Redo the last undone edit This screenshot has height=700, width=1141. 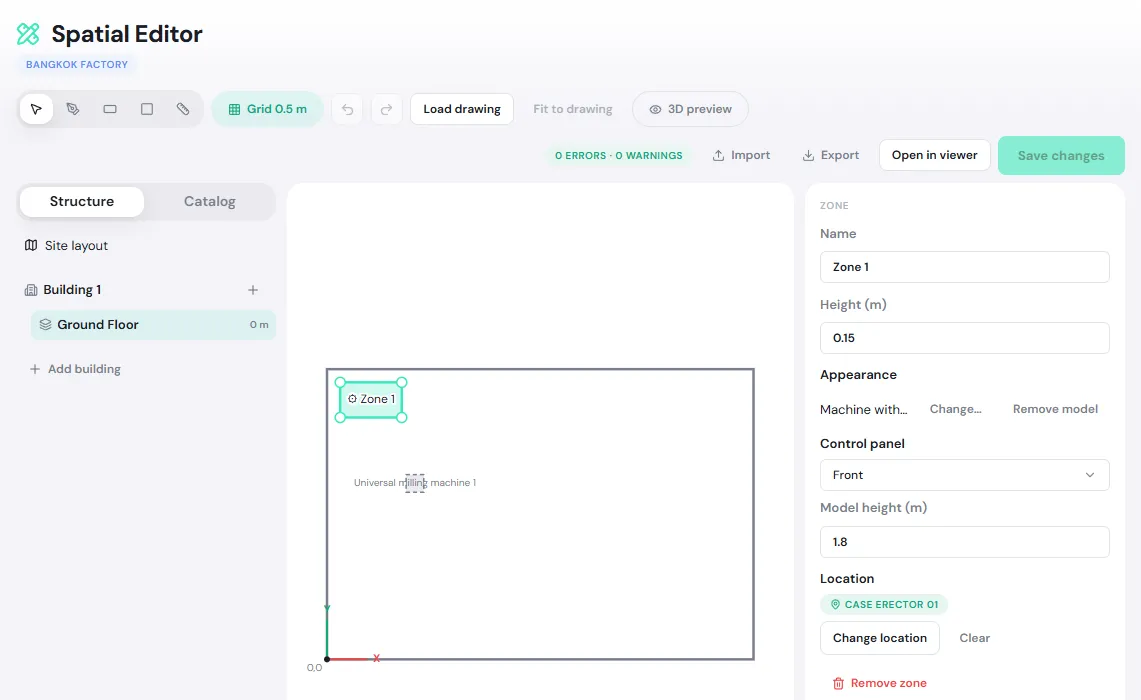point(386,109)
